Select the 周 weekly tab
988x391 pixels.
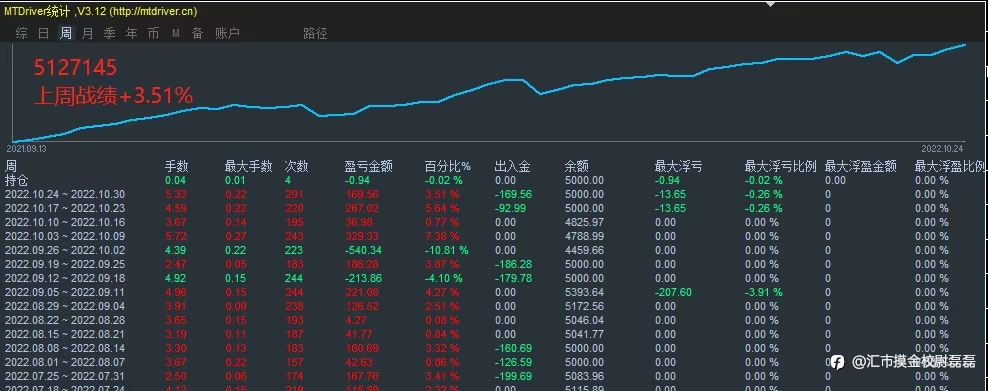click(66, 33)
